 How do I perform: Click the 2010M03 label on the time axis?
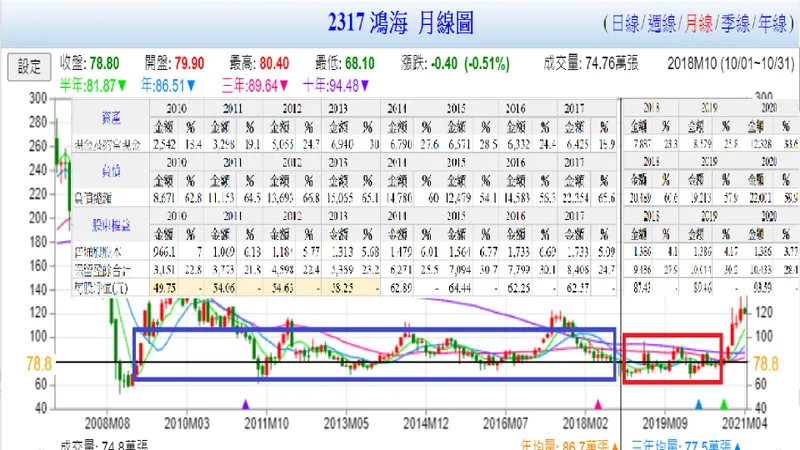point(187,423)
